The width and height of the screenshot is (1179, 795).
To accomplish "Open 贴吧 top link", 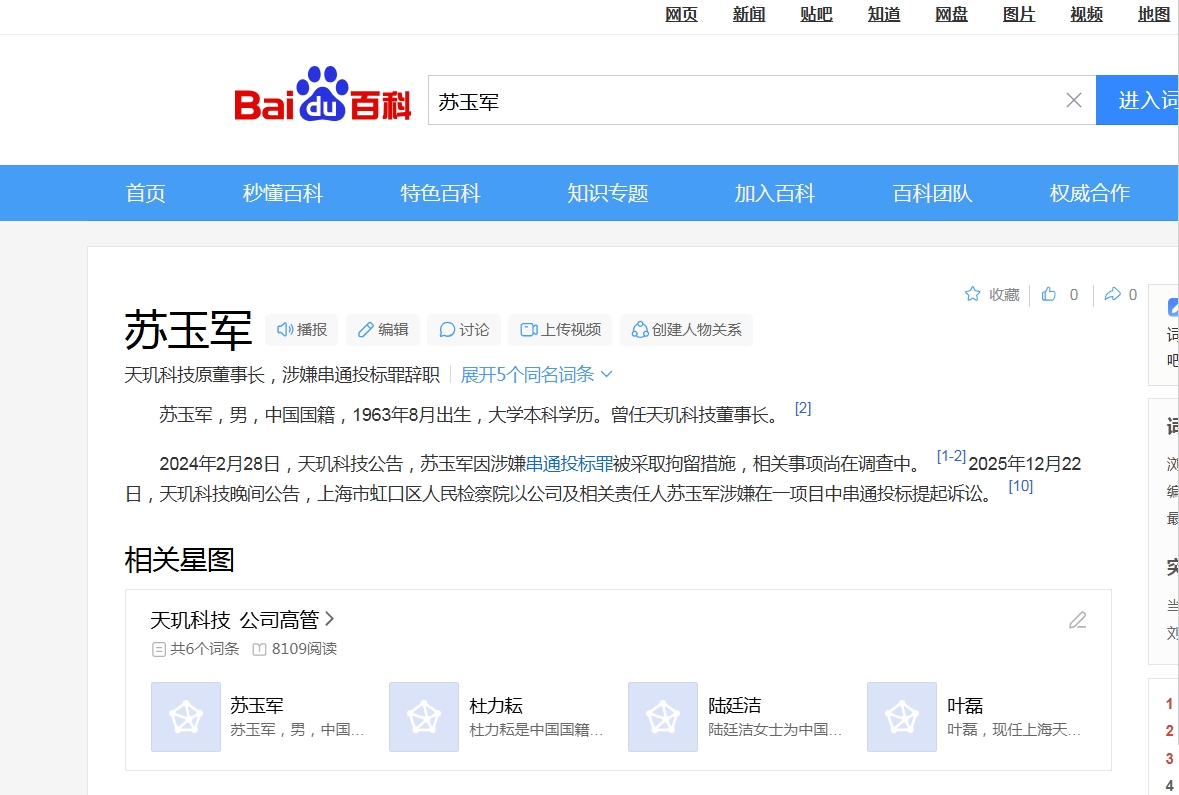I will [x=817, y=14].
